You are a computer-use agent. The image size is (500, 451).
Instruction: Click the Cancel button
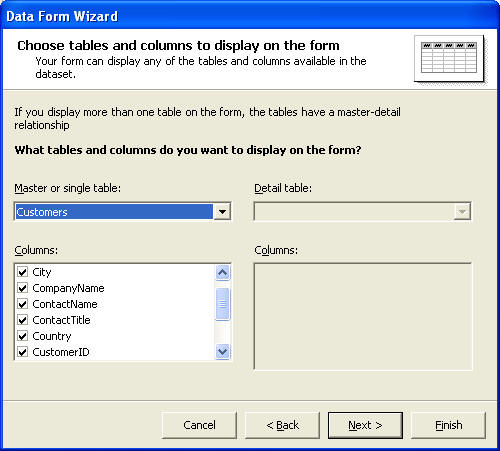[199, 425]
